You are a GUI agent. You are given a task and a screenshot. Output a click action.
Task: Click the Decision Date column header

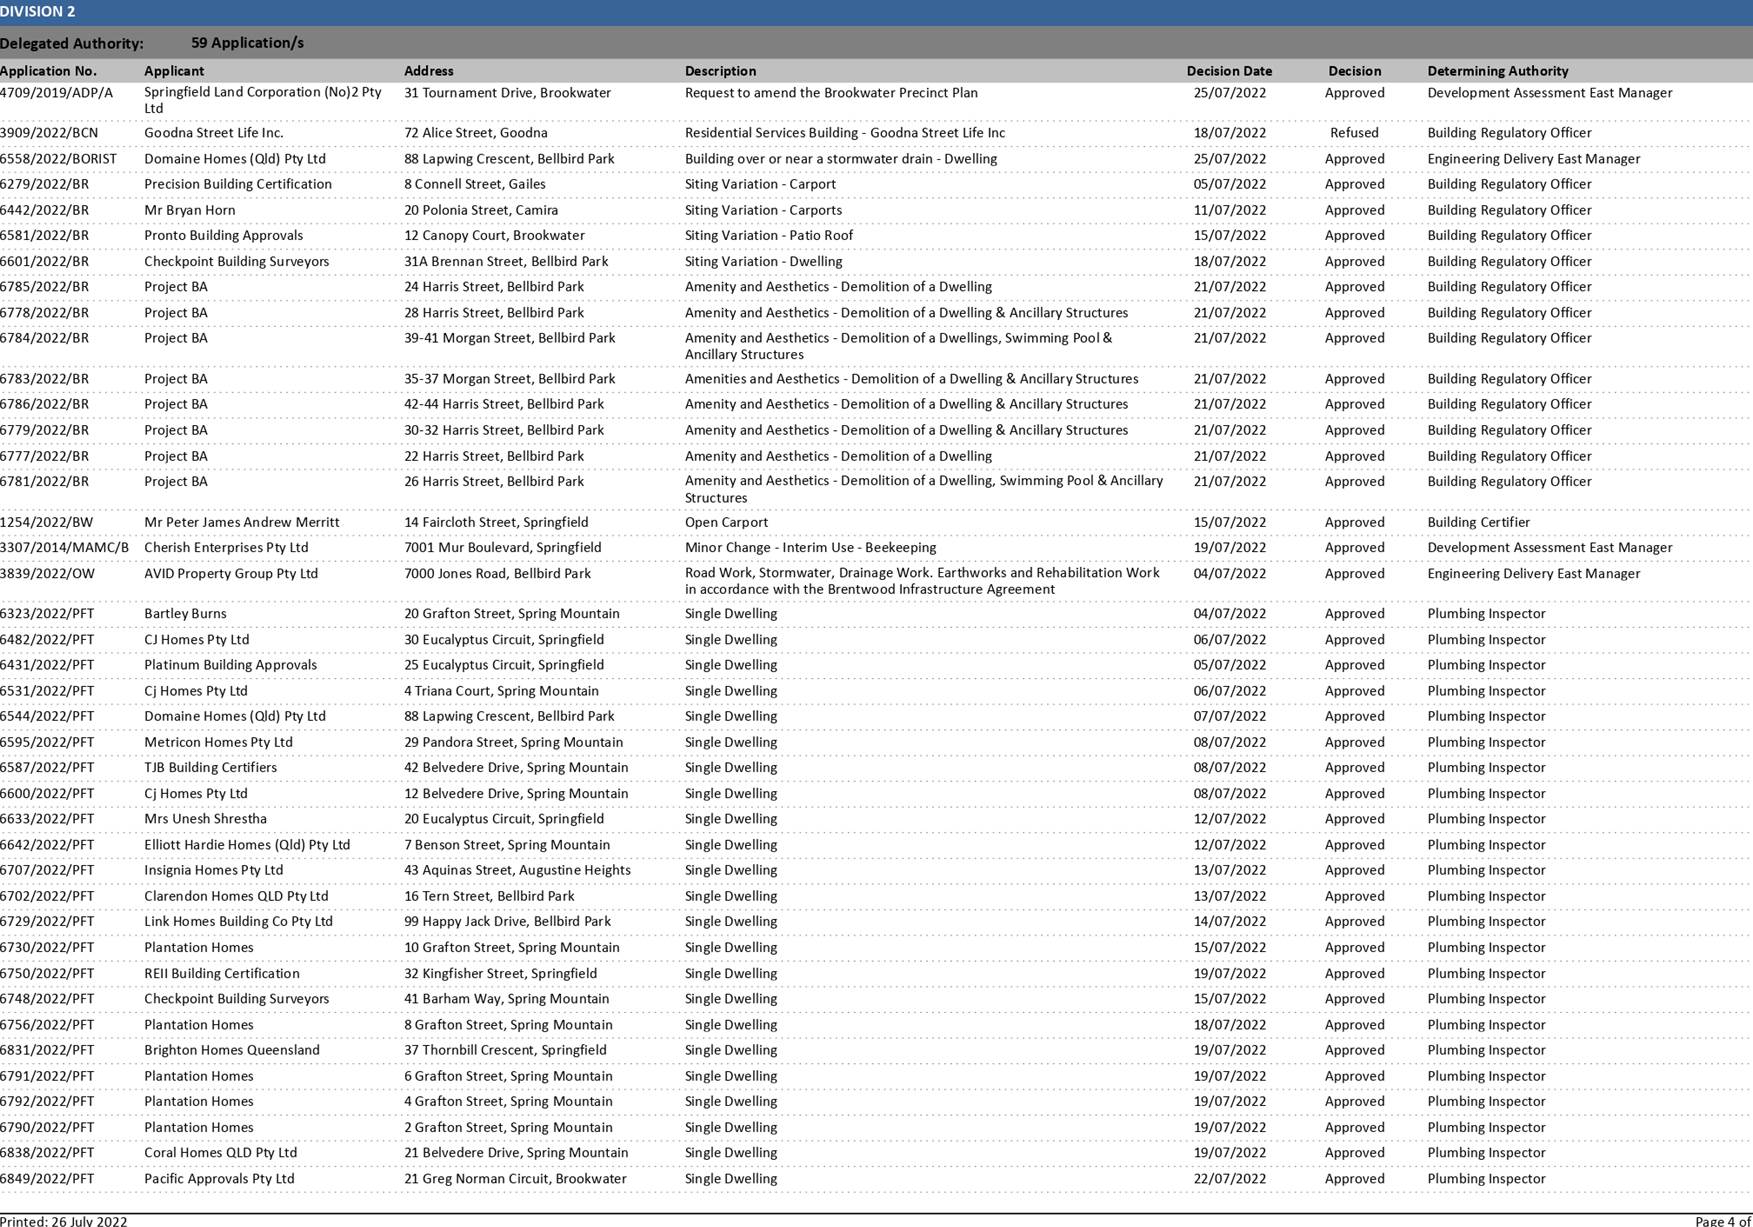pyautogui.click(x=1229, y=71)
